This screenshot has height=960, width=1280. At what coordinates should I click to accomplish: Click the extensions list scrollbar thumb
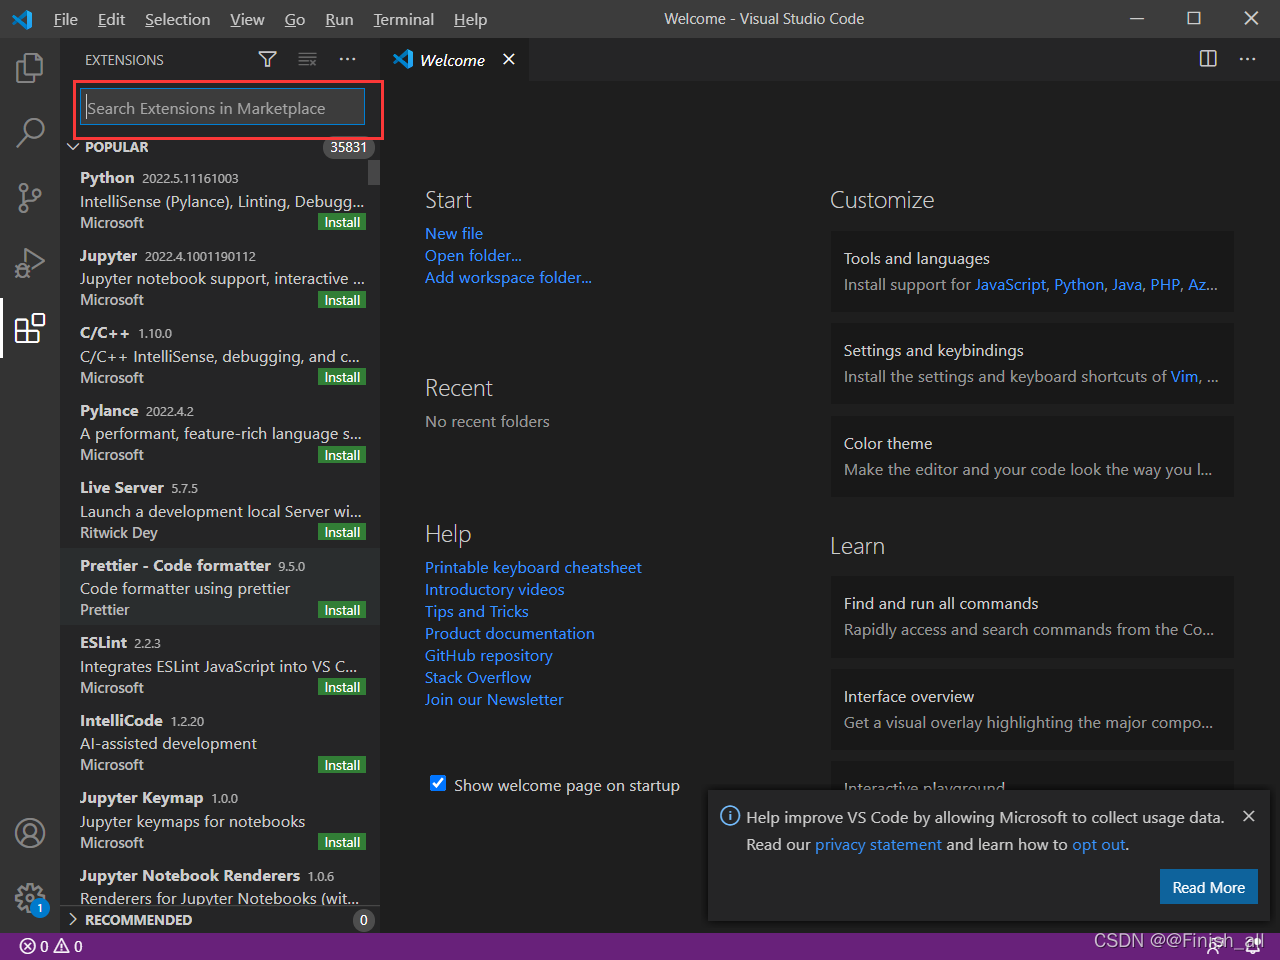(x=374, y=173)
